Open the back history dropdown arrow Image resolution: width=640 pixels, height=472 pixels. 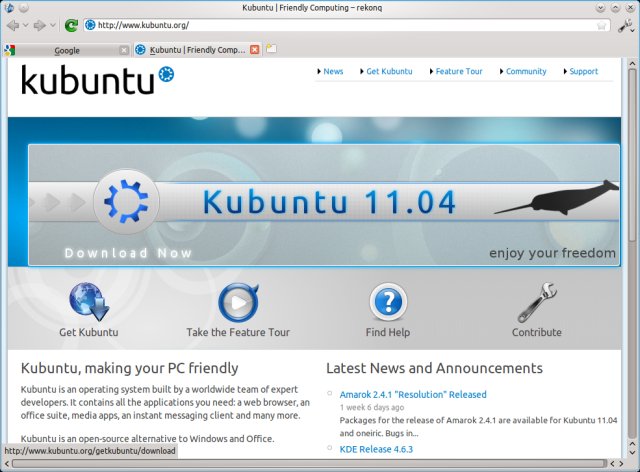pos(25,25)
